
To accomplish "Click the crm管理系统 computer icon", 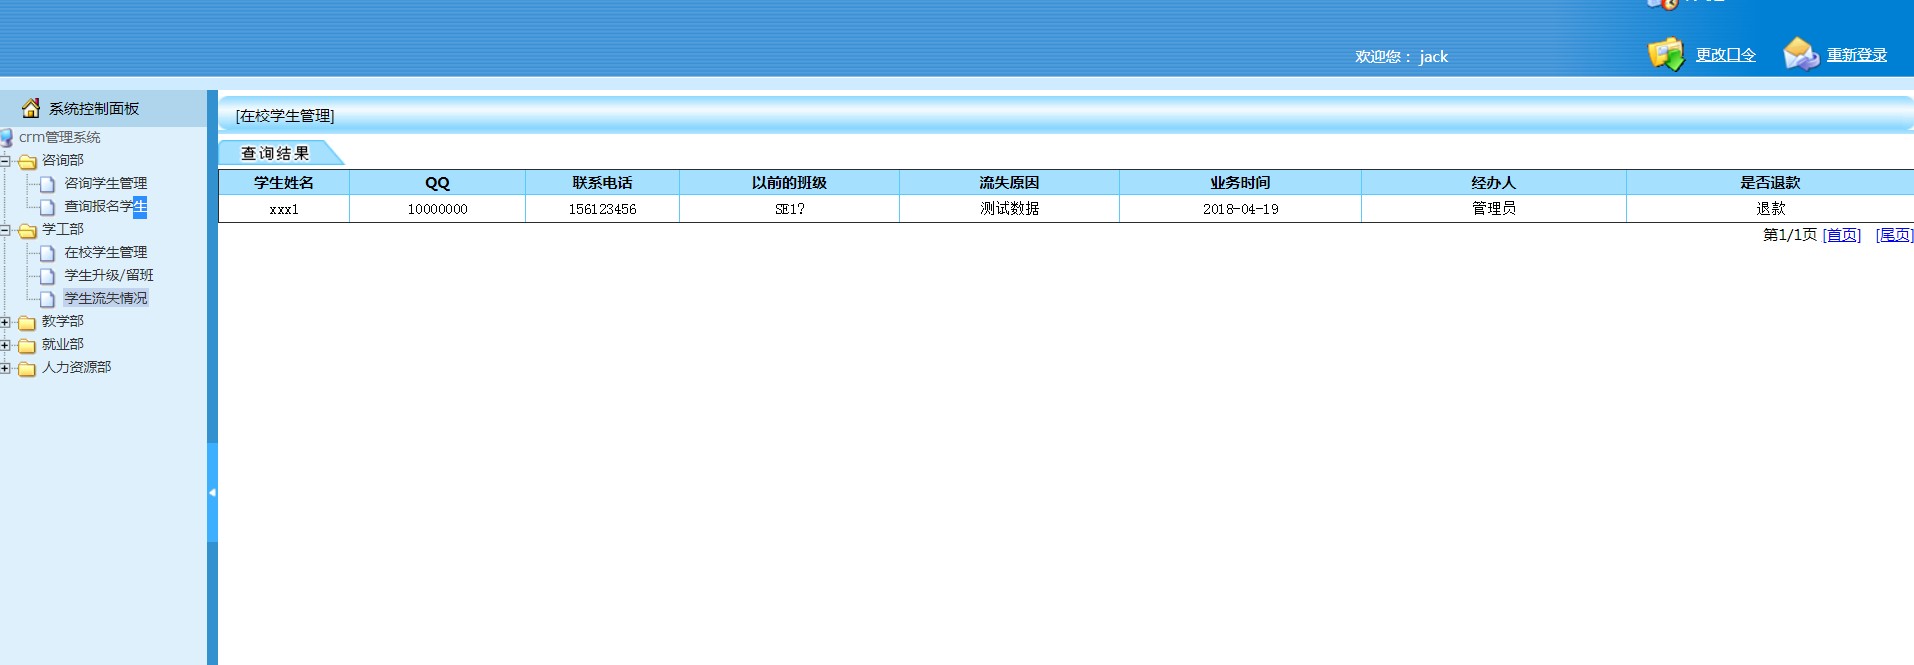I will tap(7, 137).
